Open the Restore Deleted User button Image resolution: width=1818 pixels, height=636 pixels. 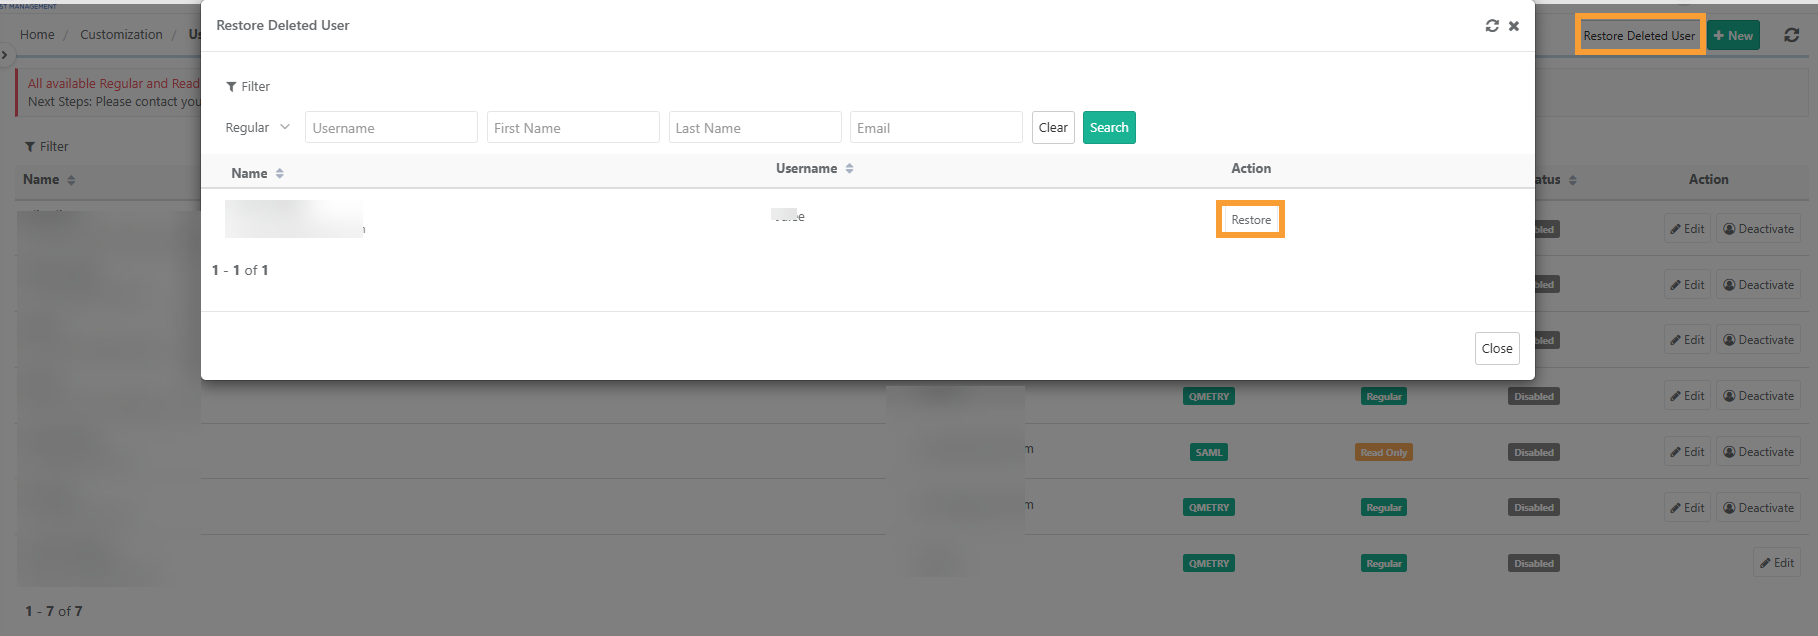pyautogui.click(x=1639, y=35)
